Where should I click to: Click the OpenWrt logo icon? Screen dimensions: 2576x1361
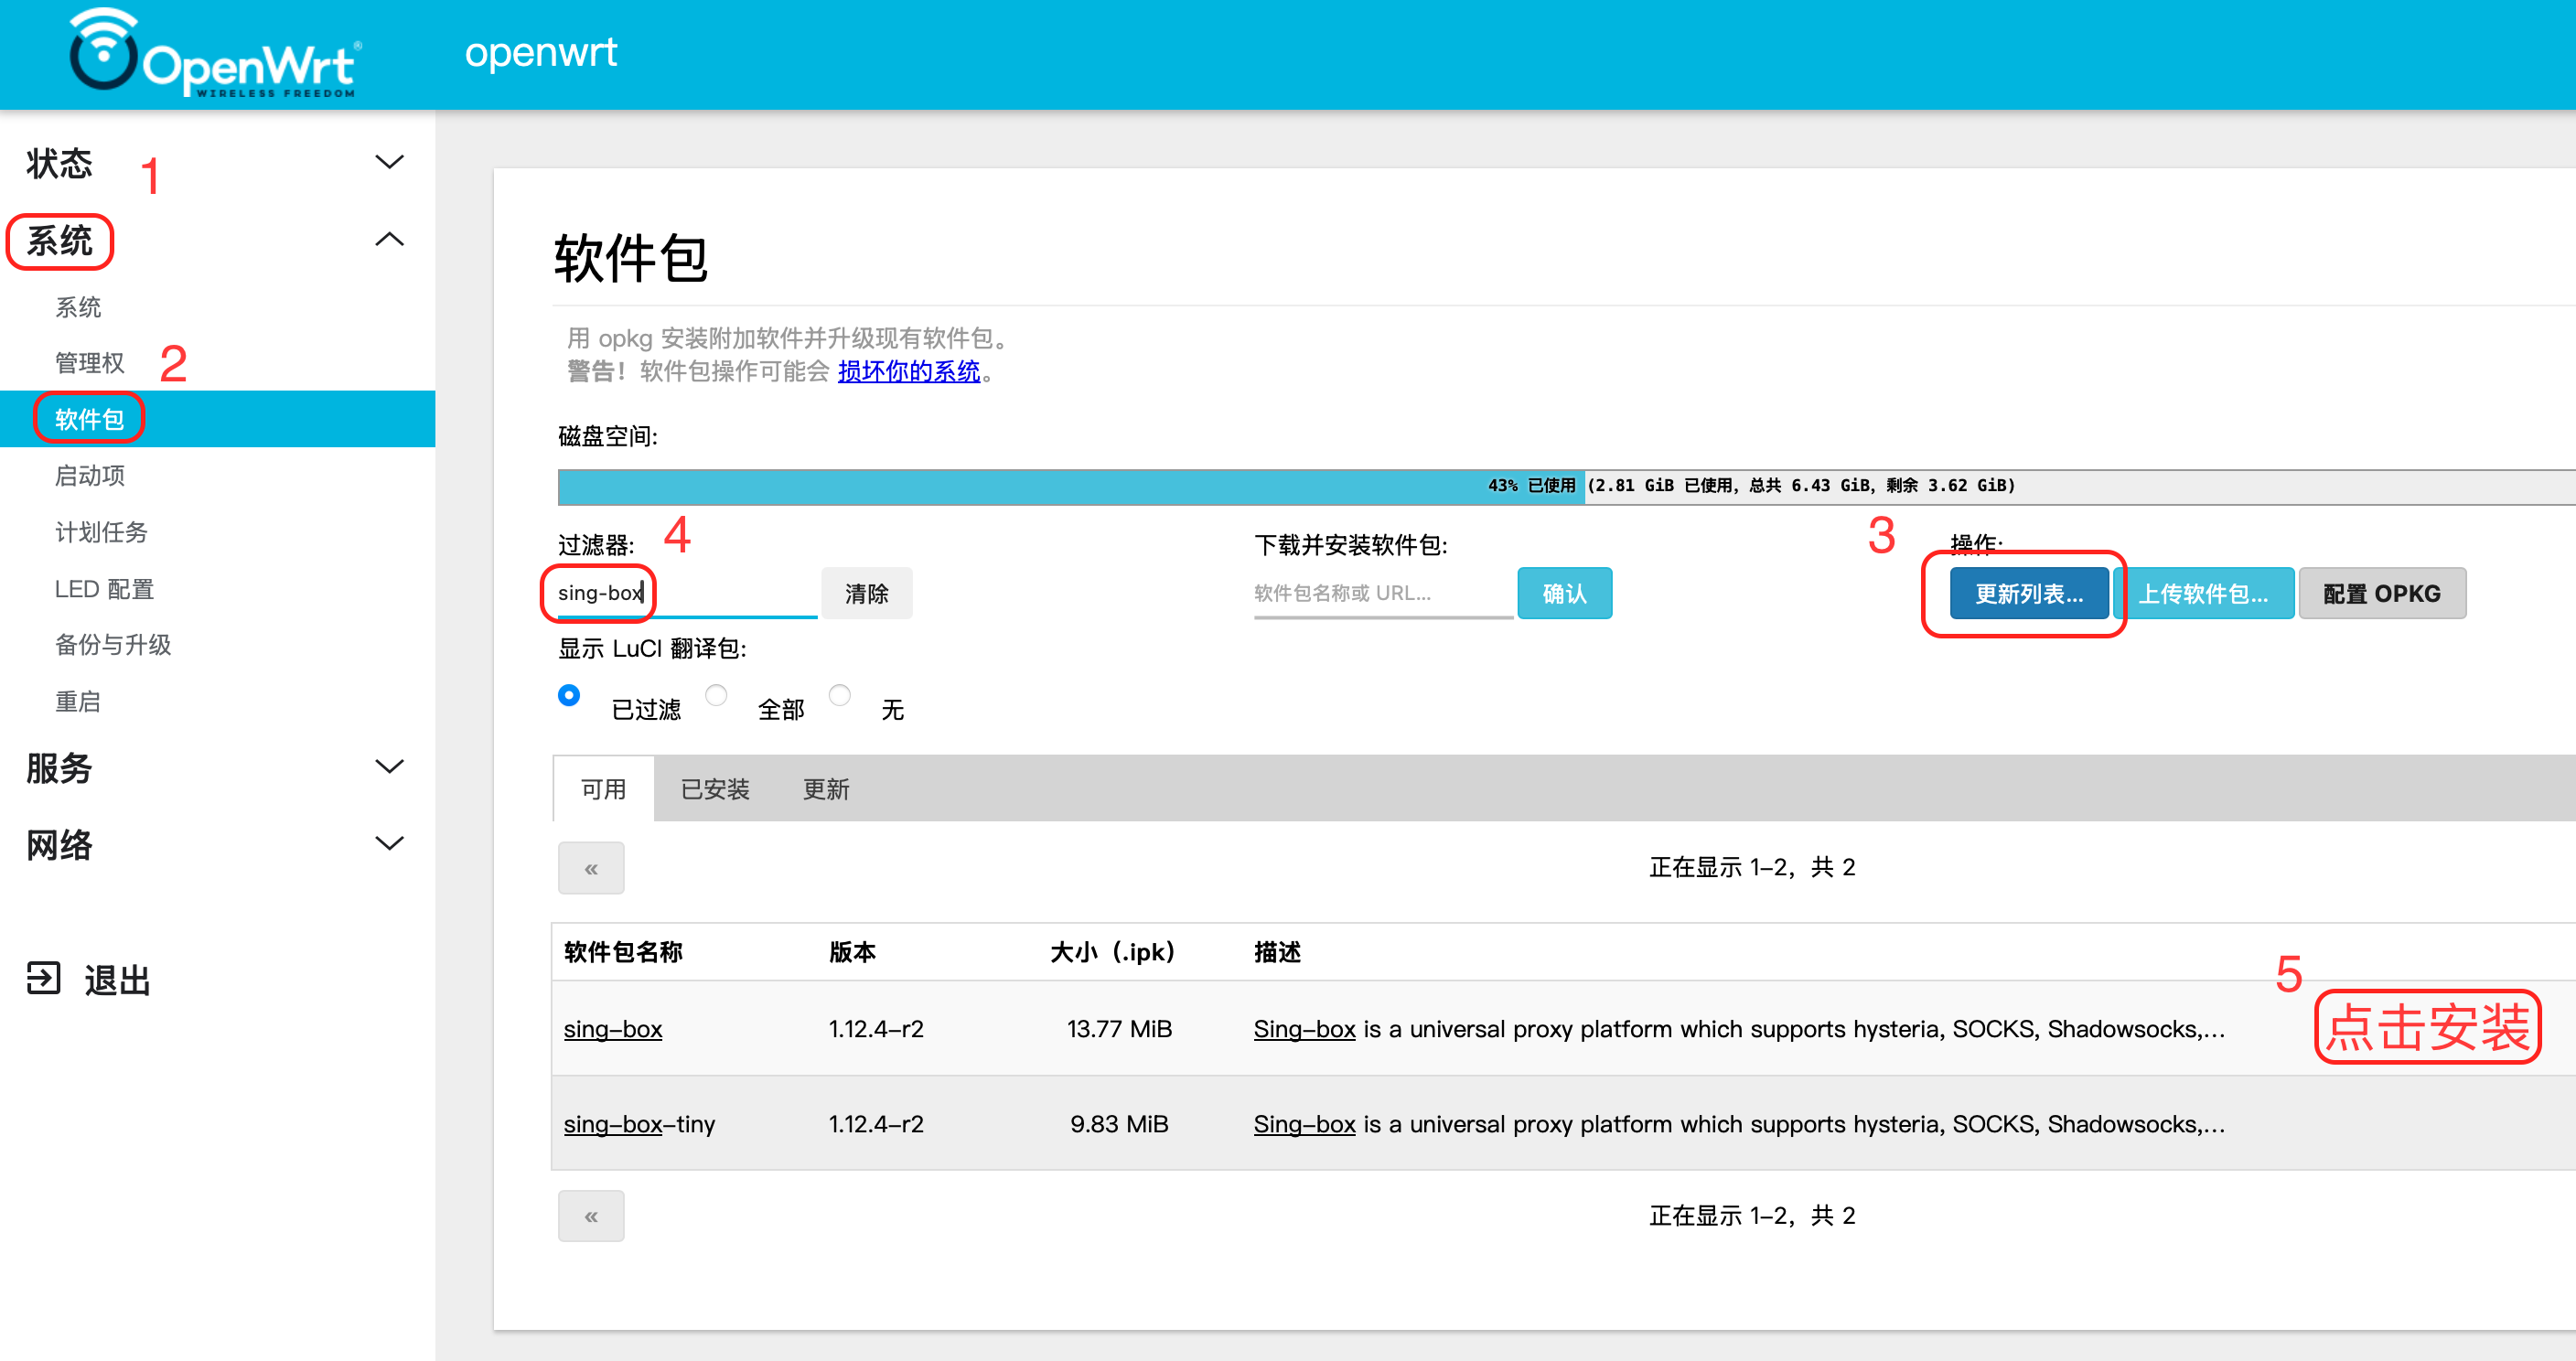(103, 52)
